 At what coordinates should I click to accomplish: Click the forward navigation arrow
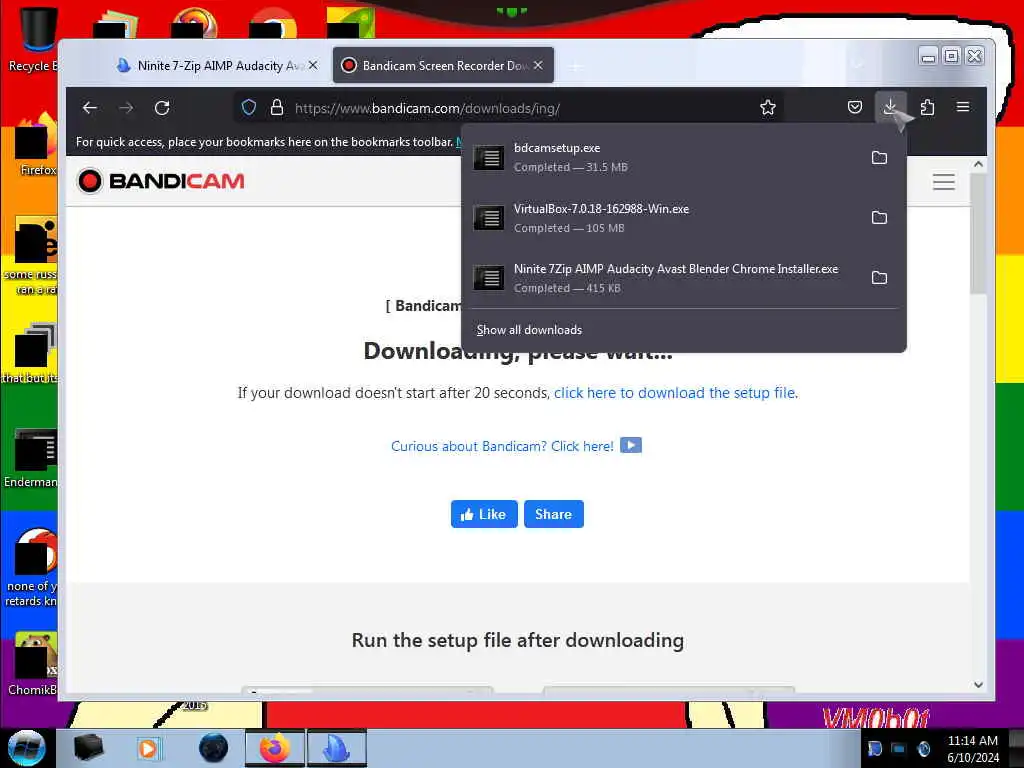click(x=126, y=108)
